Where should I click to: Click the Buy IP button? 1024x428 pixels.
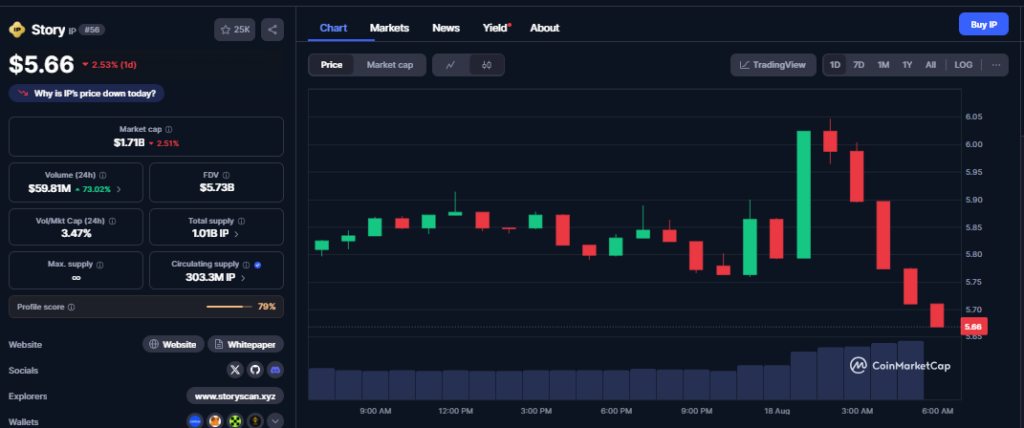984,24
